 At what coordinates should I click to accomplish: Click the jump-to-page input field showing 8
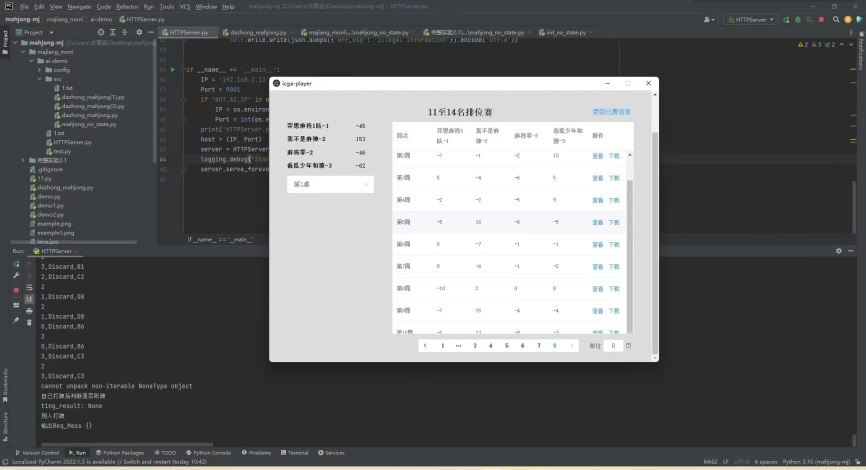[613, 346]
